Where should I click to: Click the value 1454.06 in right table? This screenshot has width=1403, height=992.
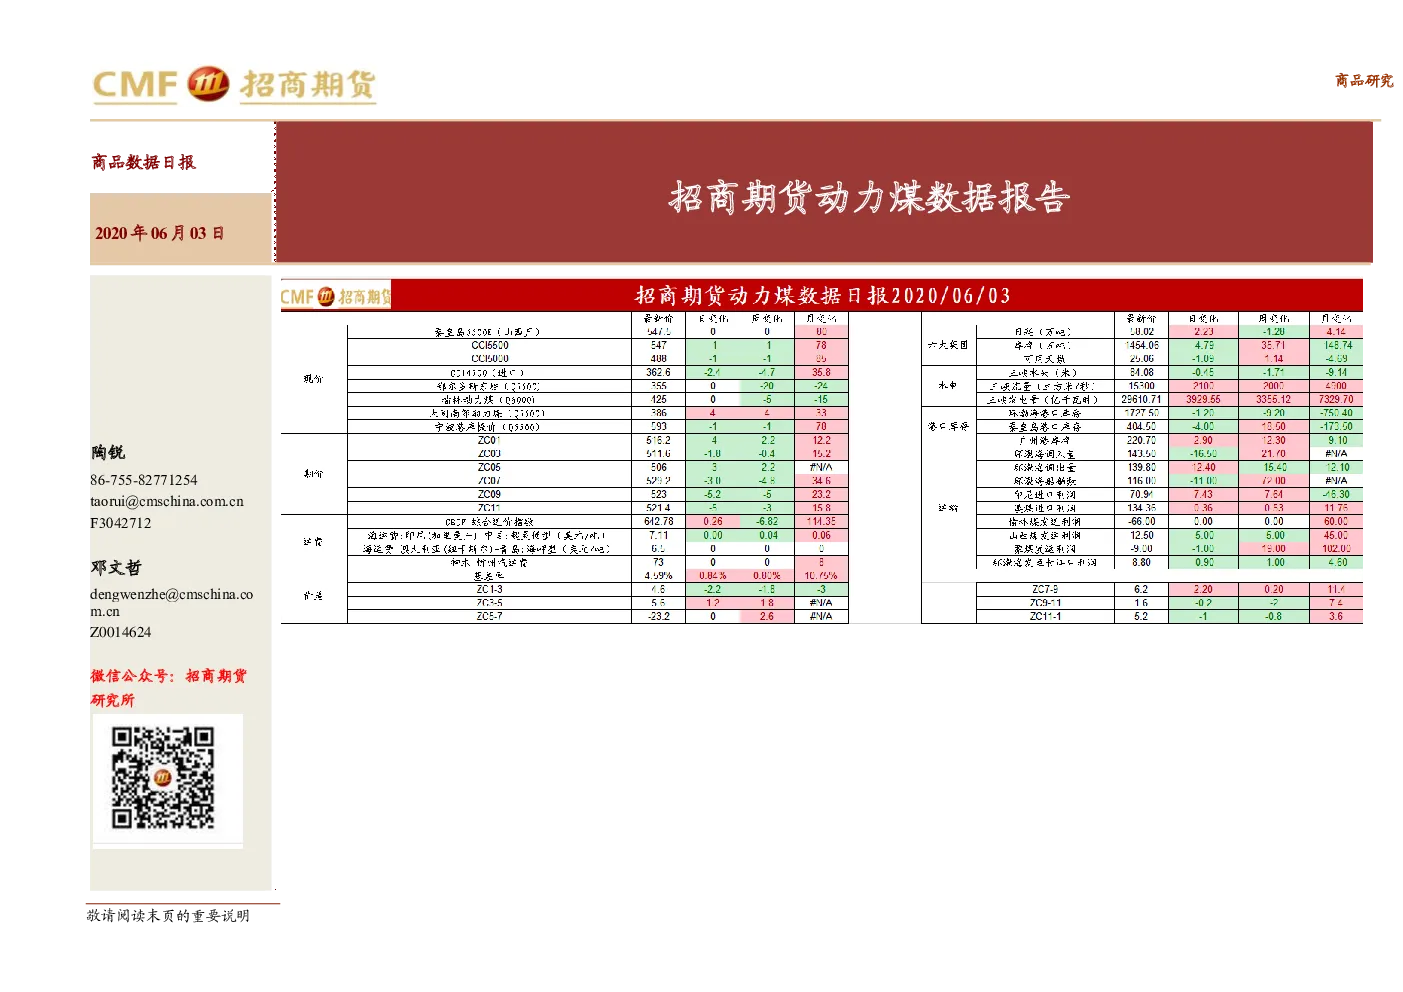point(1141,345)
